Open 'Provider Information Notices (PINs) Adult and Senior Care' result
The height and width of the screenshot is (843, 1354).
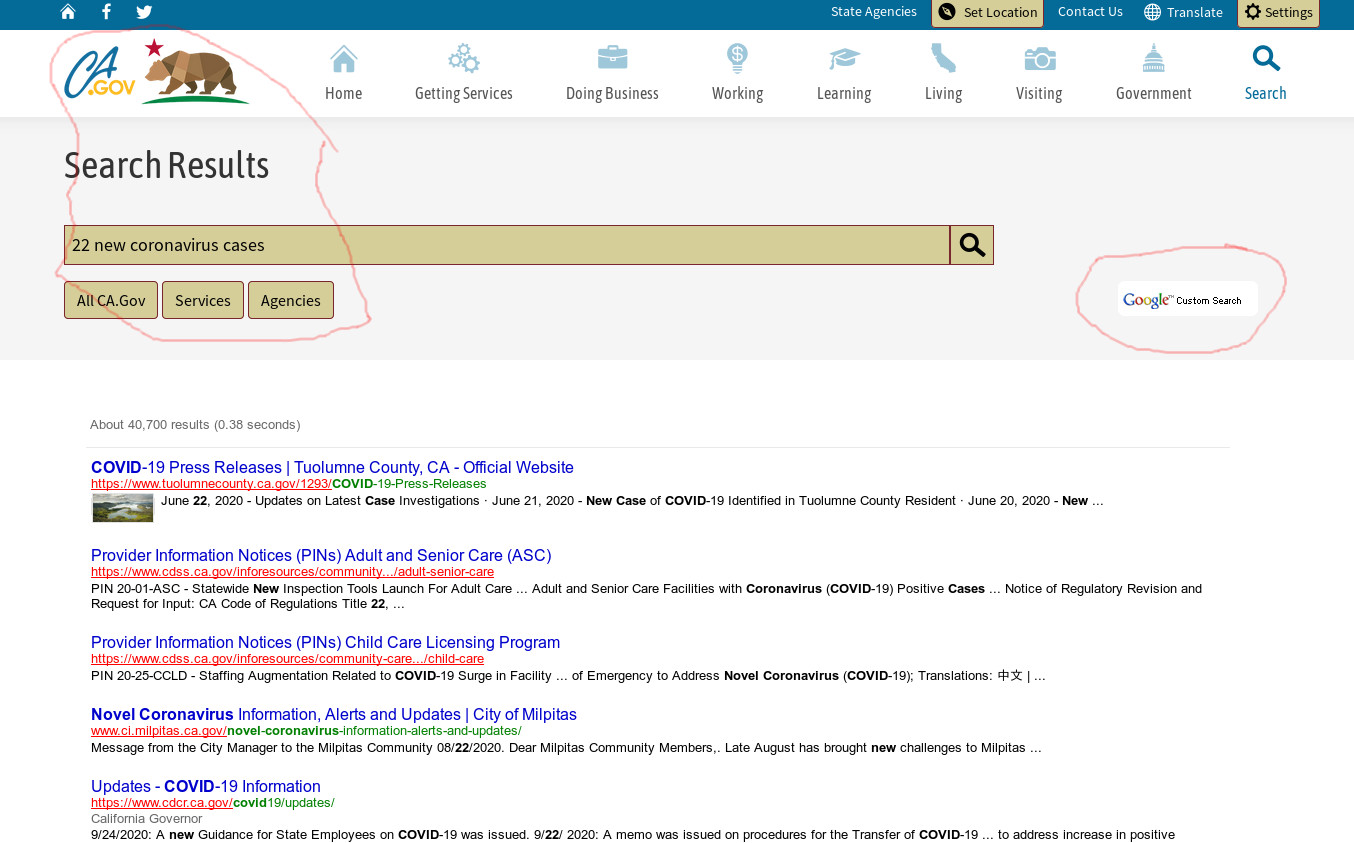(321, 555)
